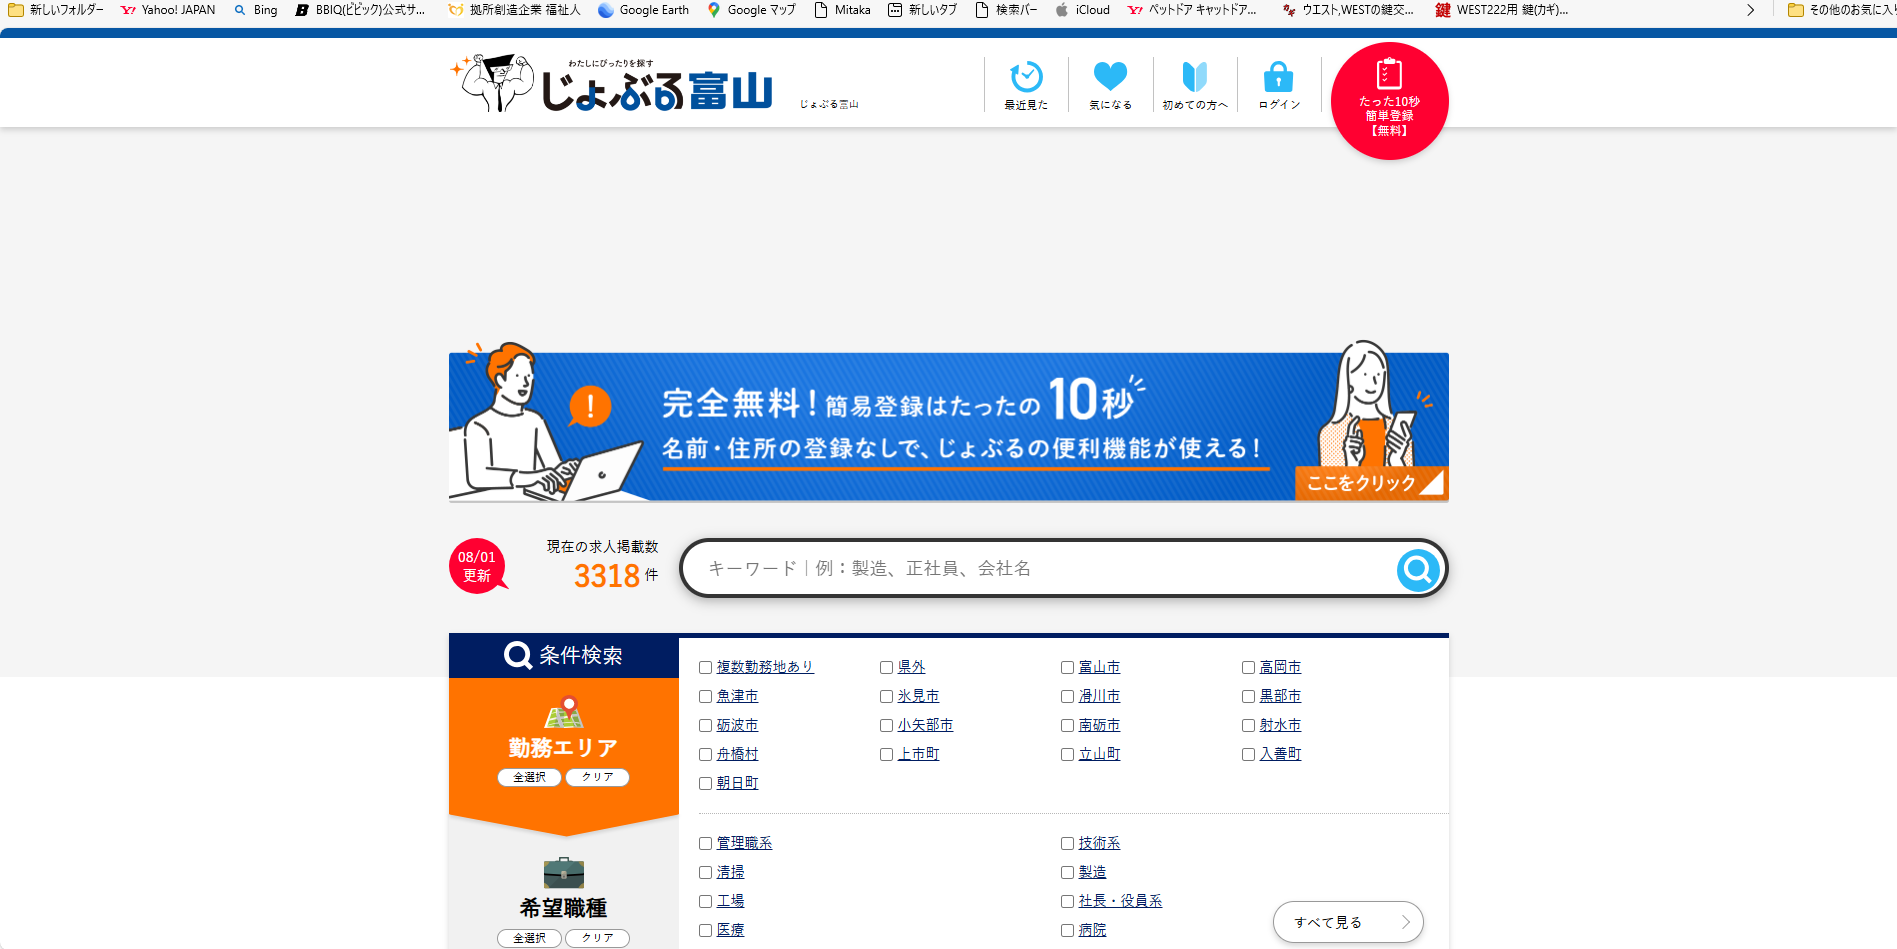Check the 富山市 checkbox
Viewport: 1897px width, 949px height.
(1067, 667)
